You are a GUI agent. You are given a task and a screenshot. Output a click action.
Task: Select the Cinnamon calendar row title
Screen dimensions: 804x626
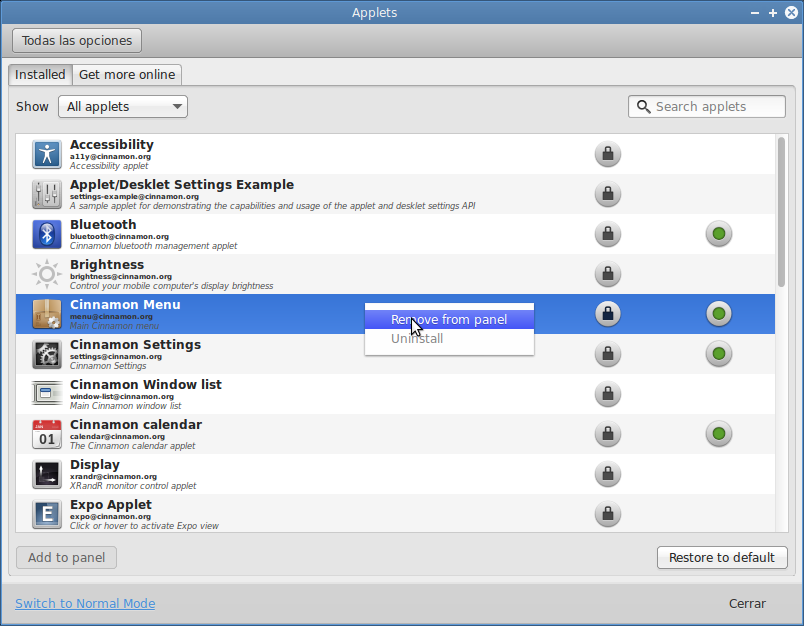[136, 425]
